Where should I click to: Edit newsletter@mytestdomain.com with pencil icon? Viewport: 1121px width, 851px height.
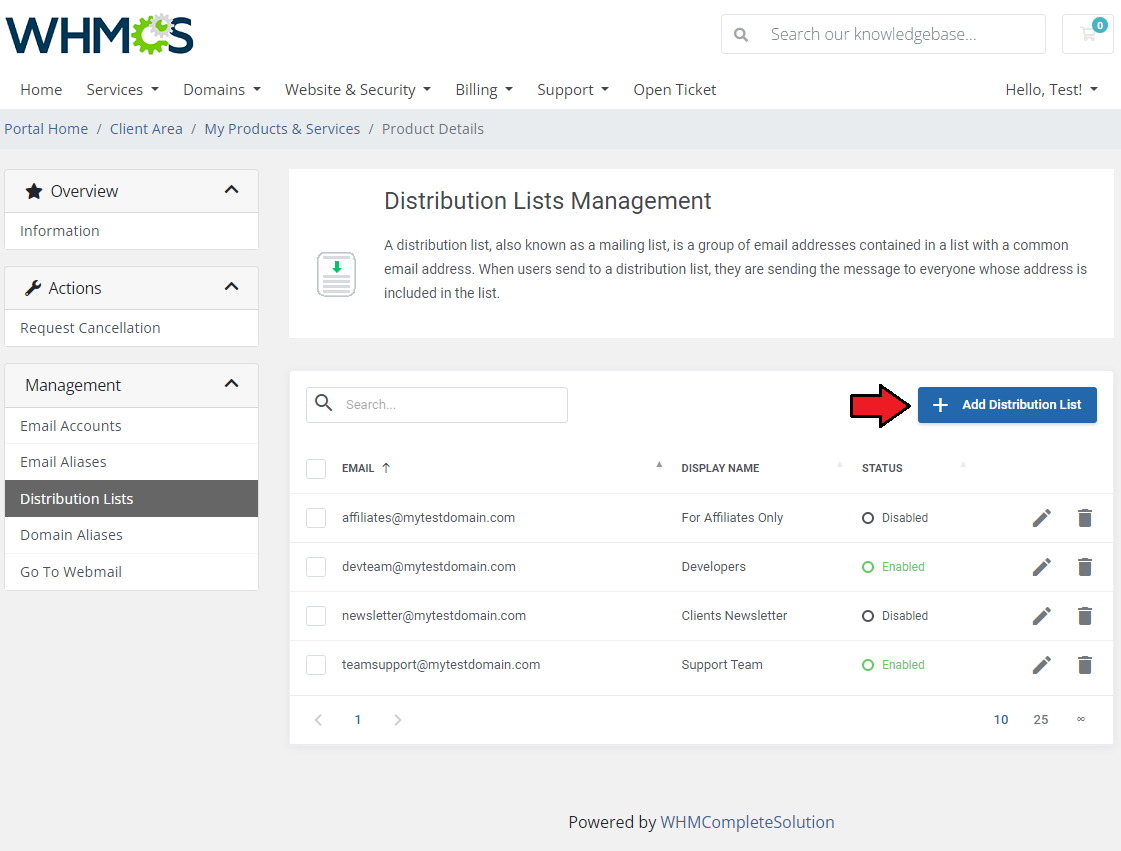(1042, 616)
